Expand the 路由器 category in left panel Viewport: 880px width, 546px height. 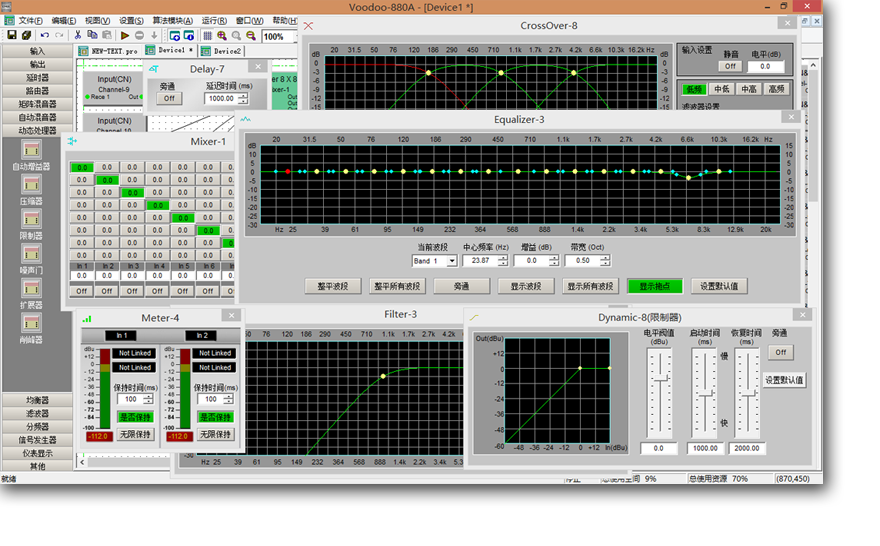click(37, 91)
